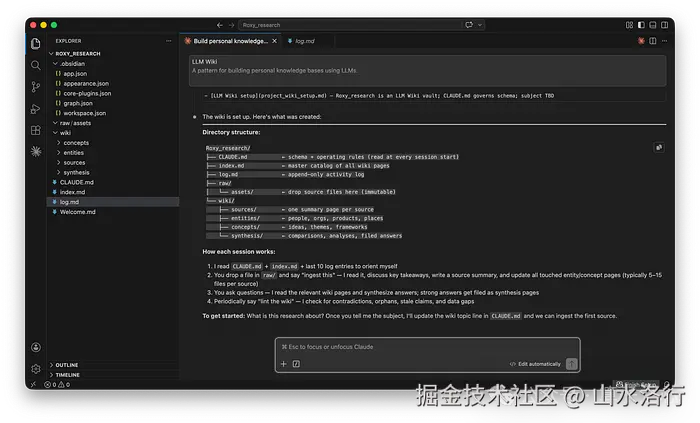This screenshot has width=700, height=423.
Task: Switch to the Build personal knowledge tab
Action: click(230, 41)
